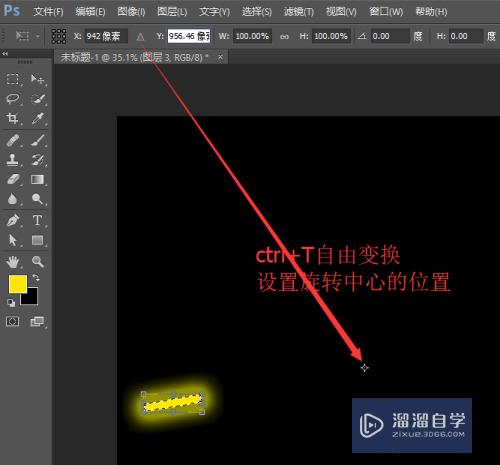The image size is (500, 465).
Task: Select the Gradient tool
Action: pyautogui.click(x=37, y=179)
